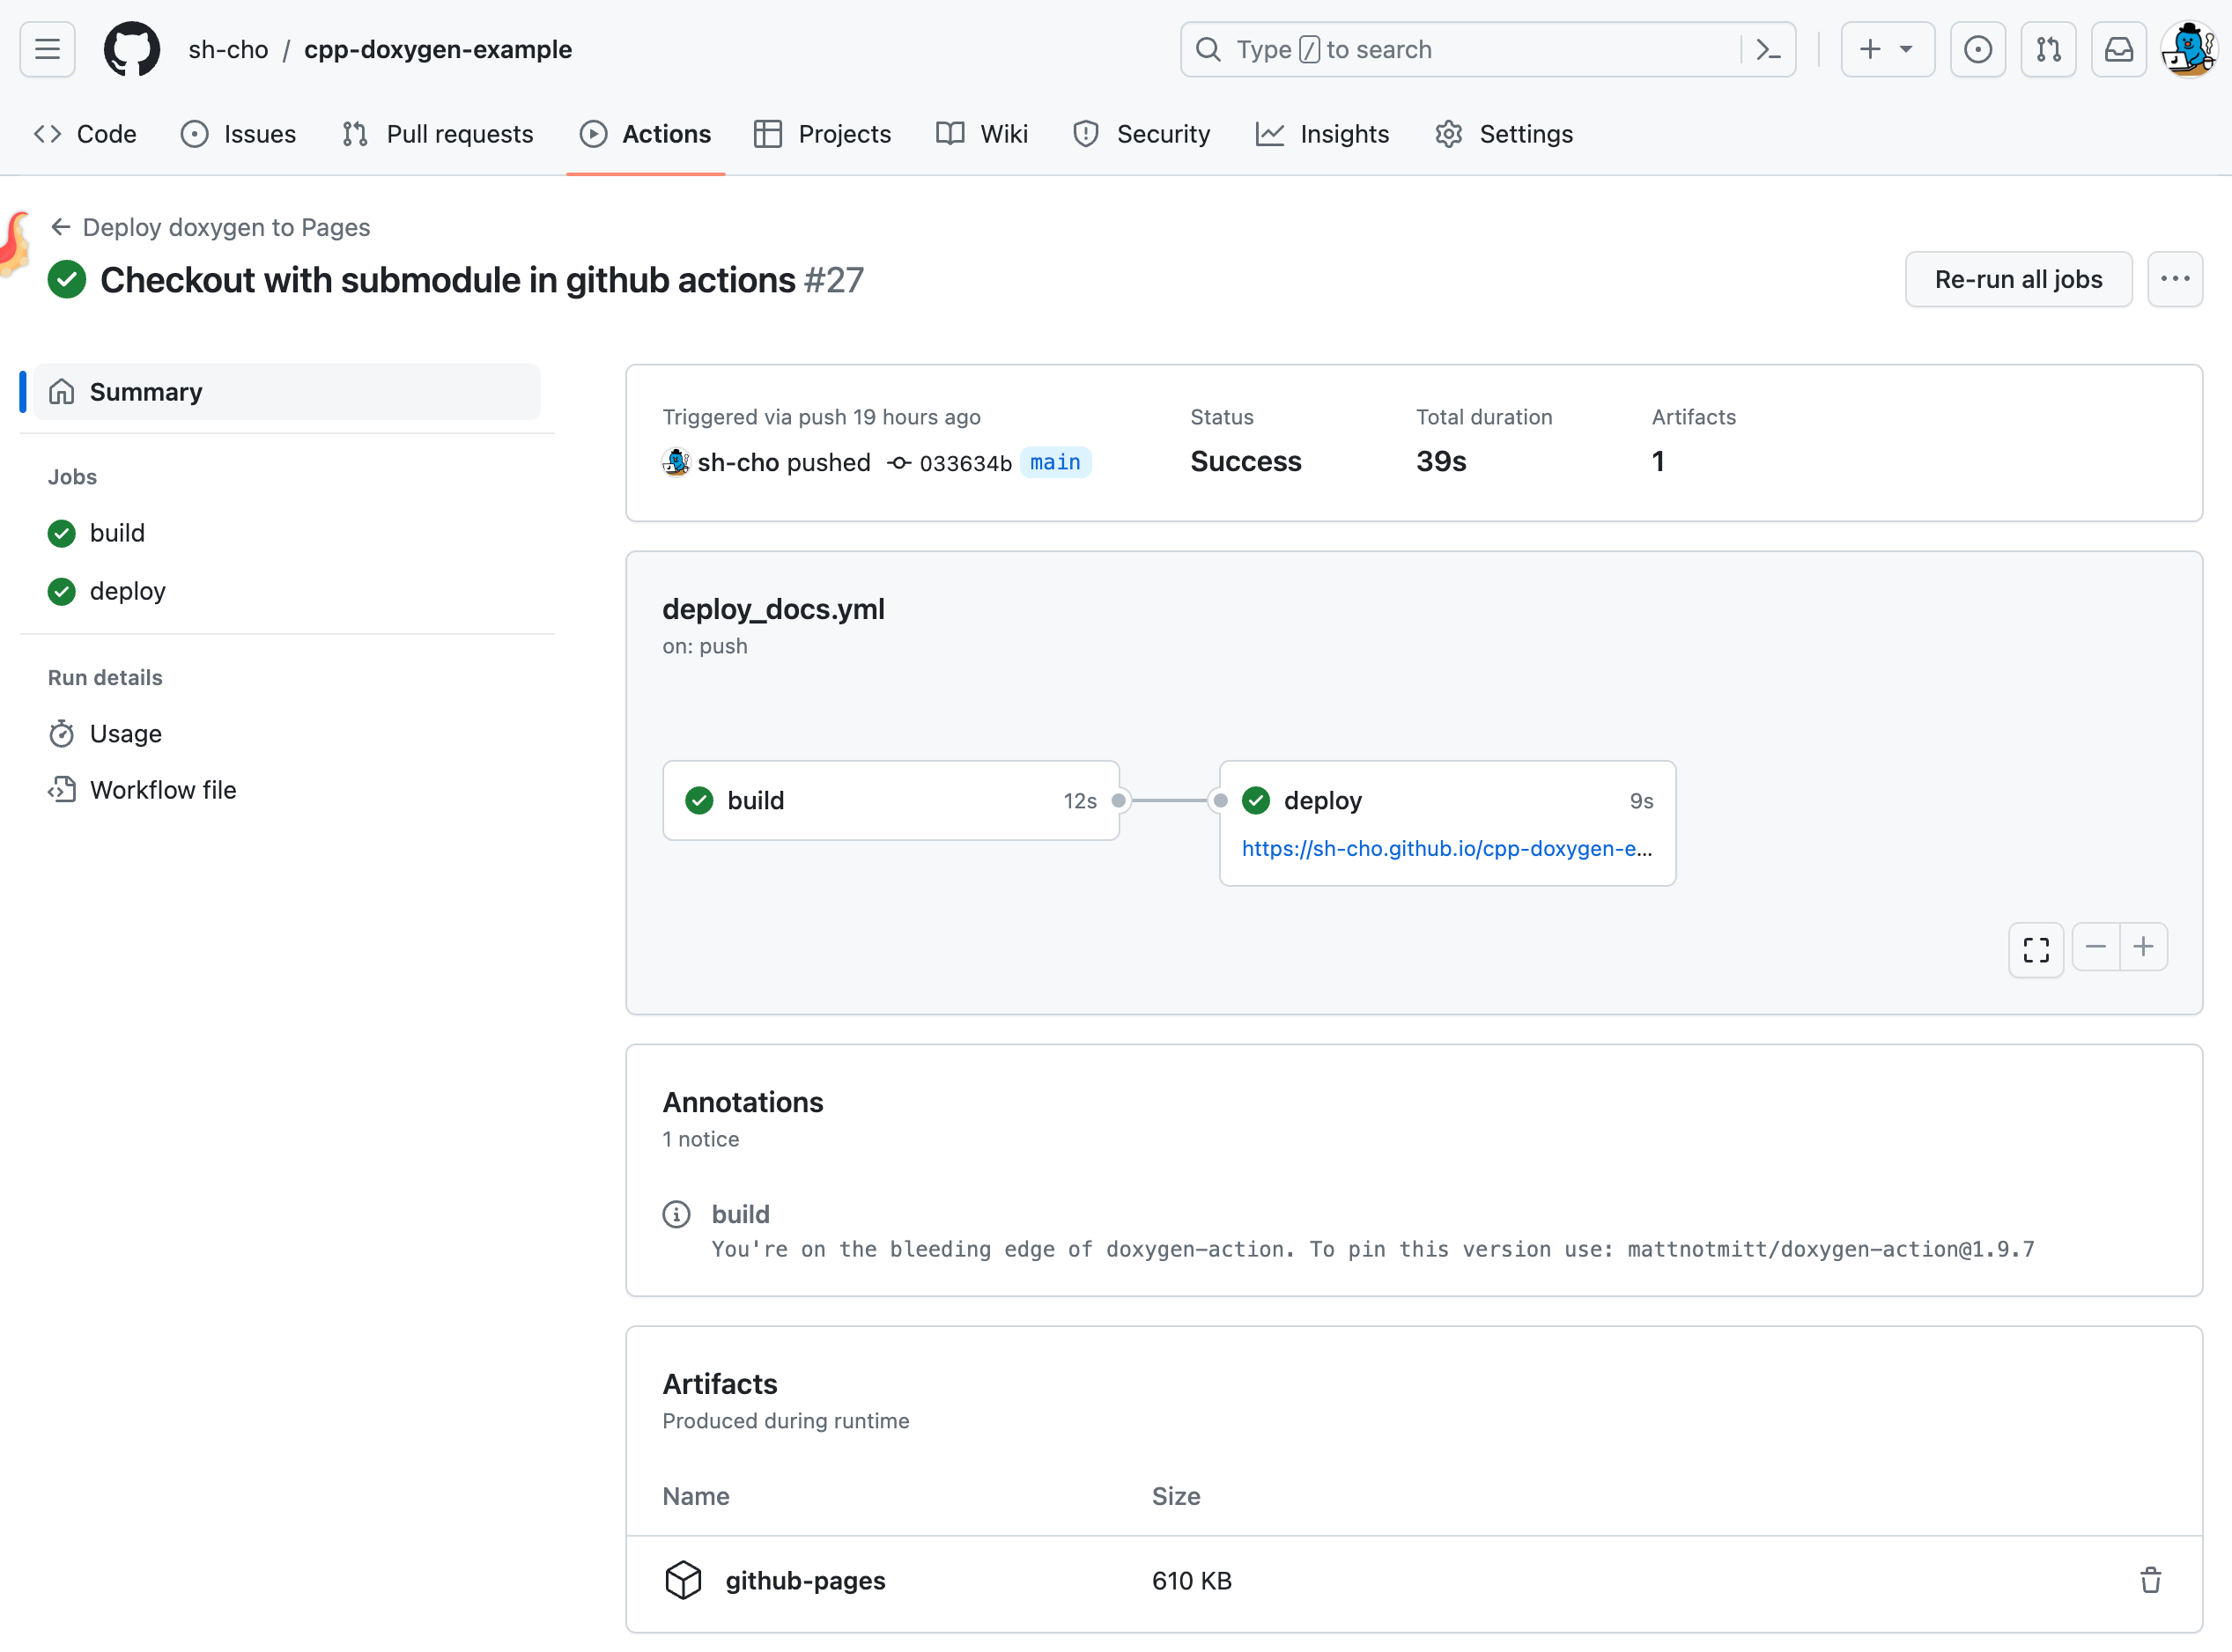
Task: Select the Usage stopwatch icon in sidebar
Action: [x=62, y=733]
